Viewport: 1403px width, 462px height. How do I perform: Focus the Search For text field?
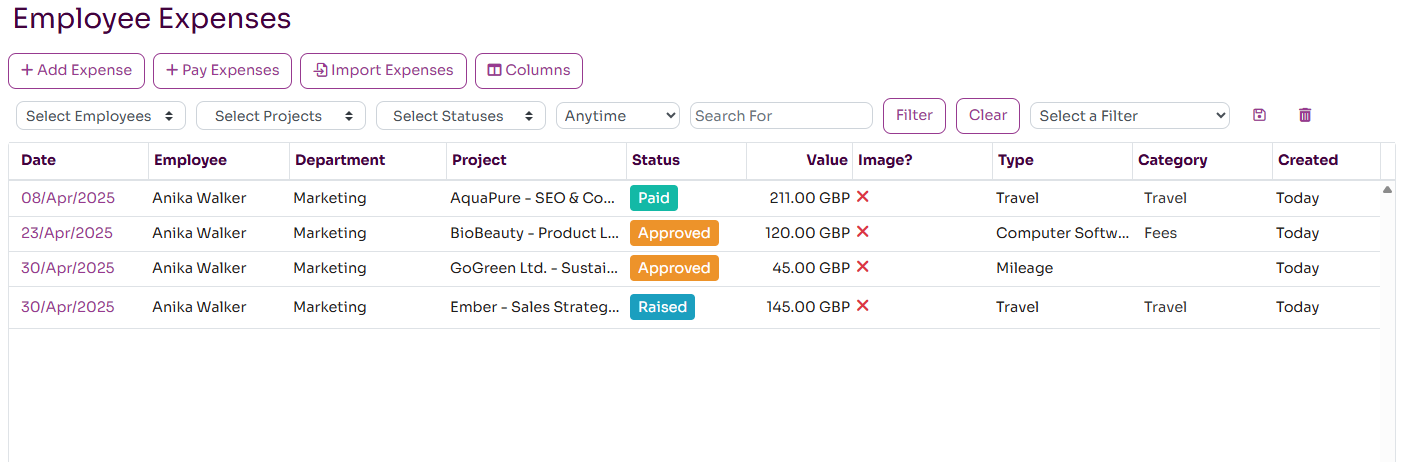(781, 116)
